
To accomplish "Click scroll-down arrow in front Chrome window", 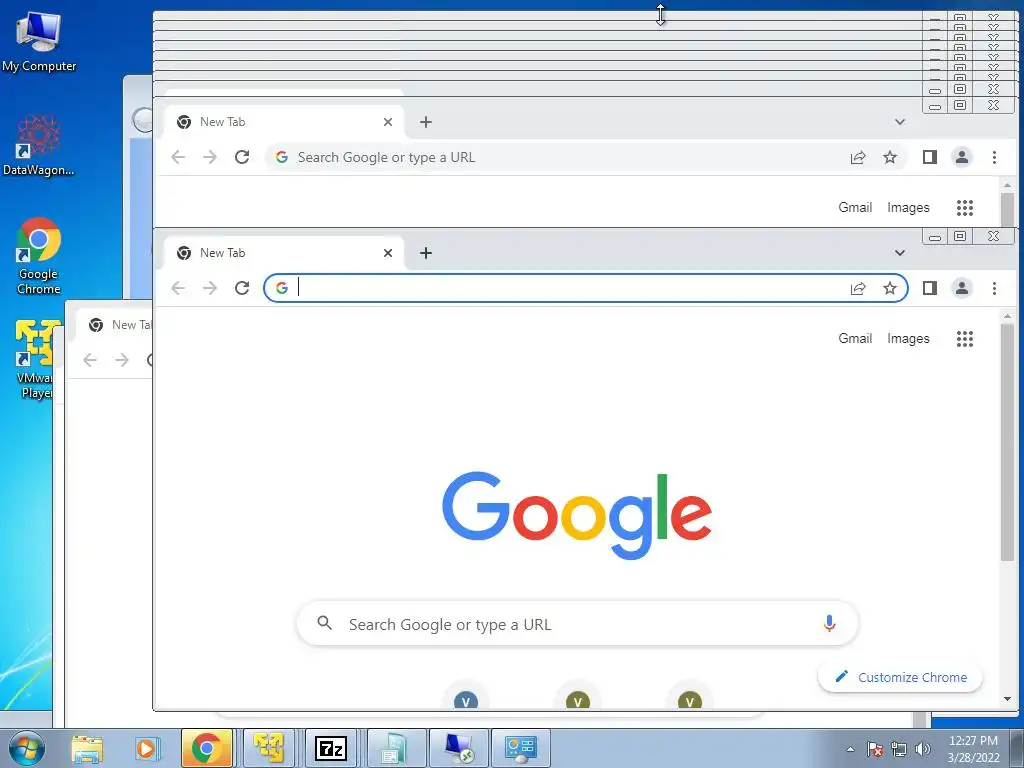I will pyautogui.click(x=1007, y=699).
